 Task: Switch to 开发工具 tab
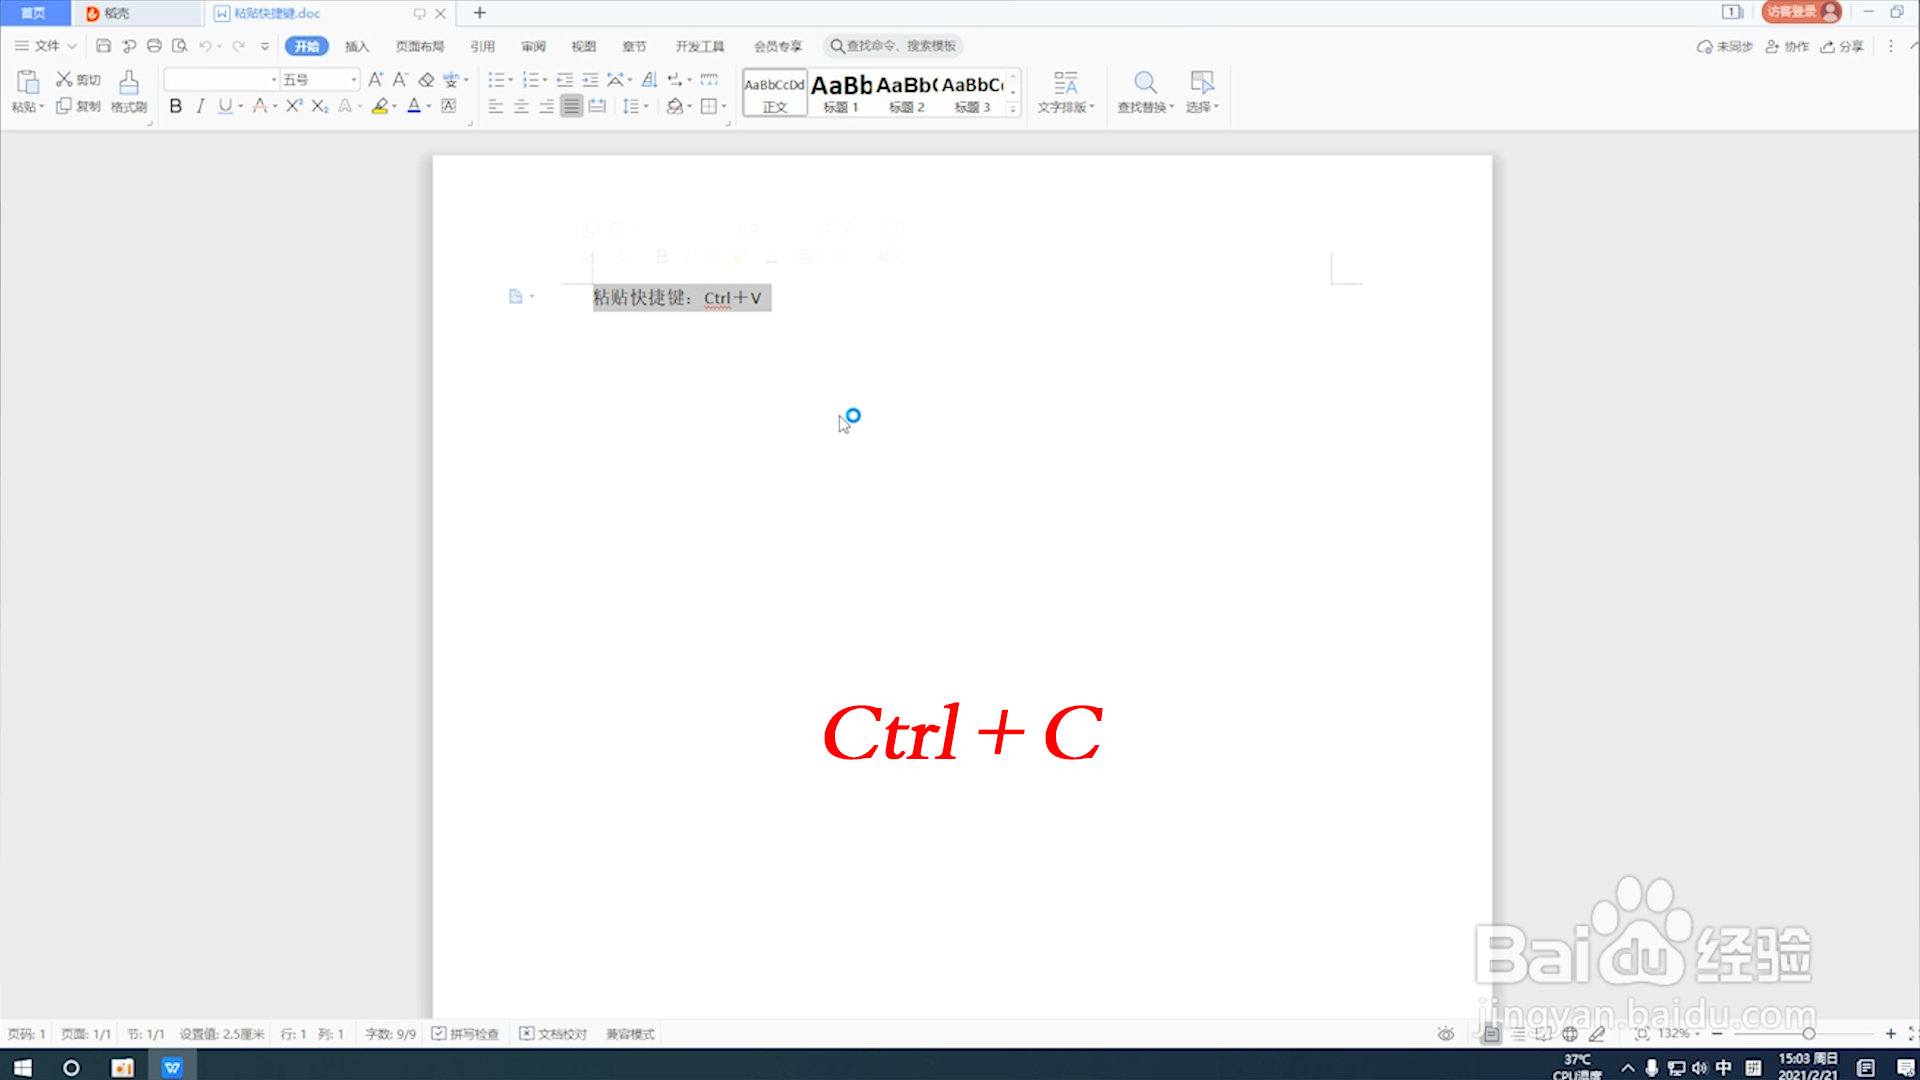point(700,46)
